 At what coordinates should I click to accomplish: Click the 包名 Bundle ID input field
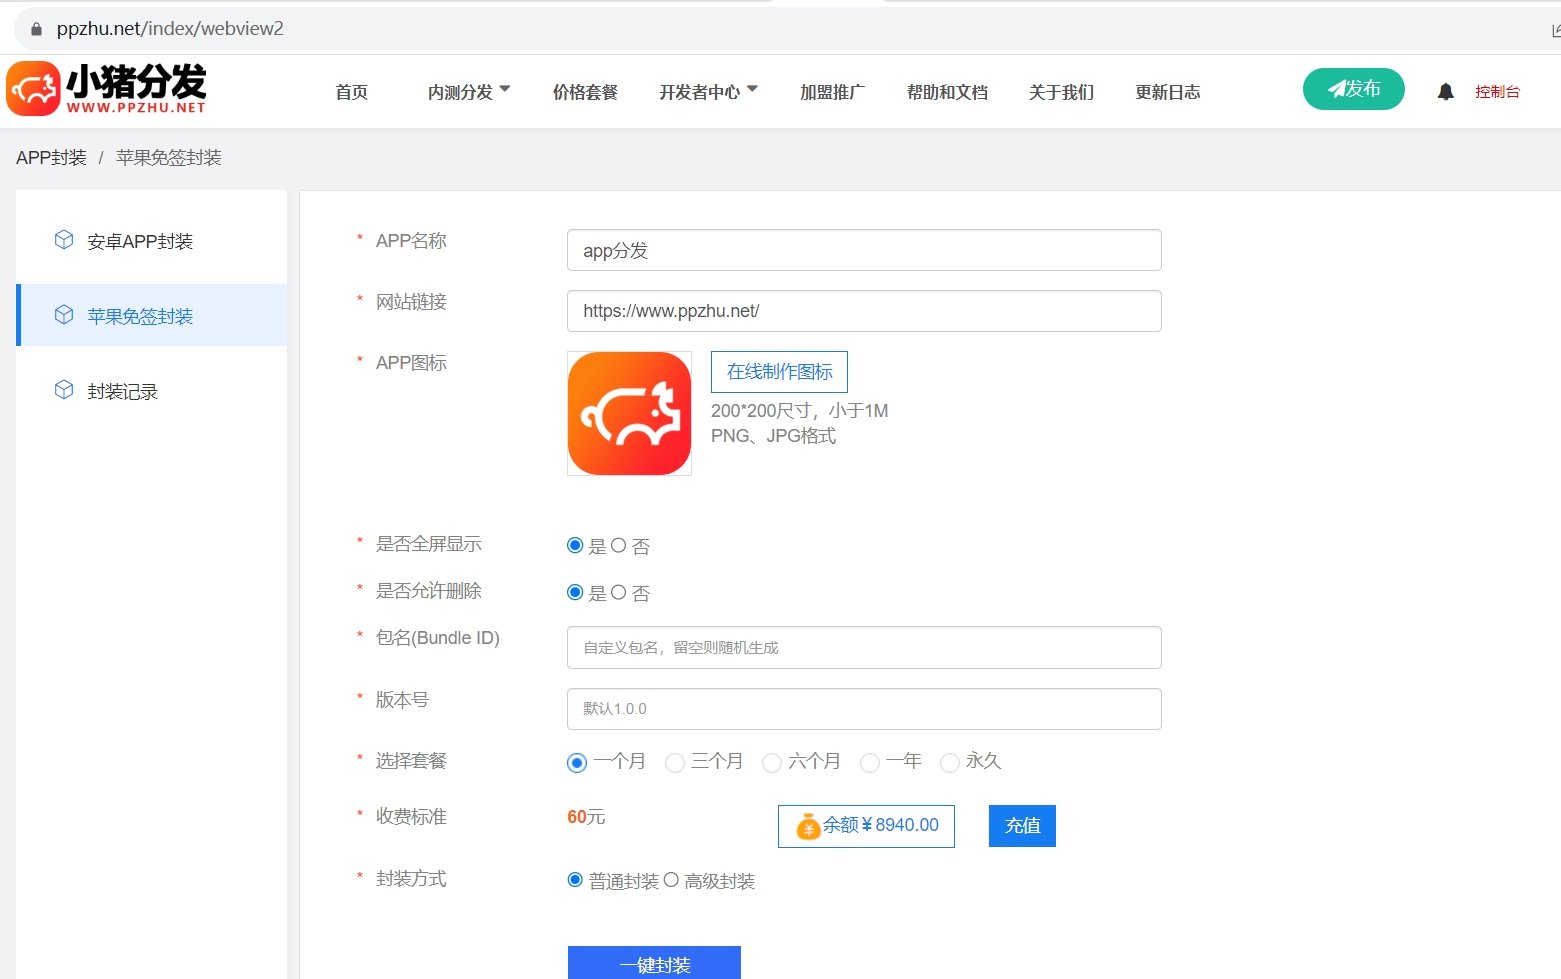[x=864, y=648]
